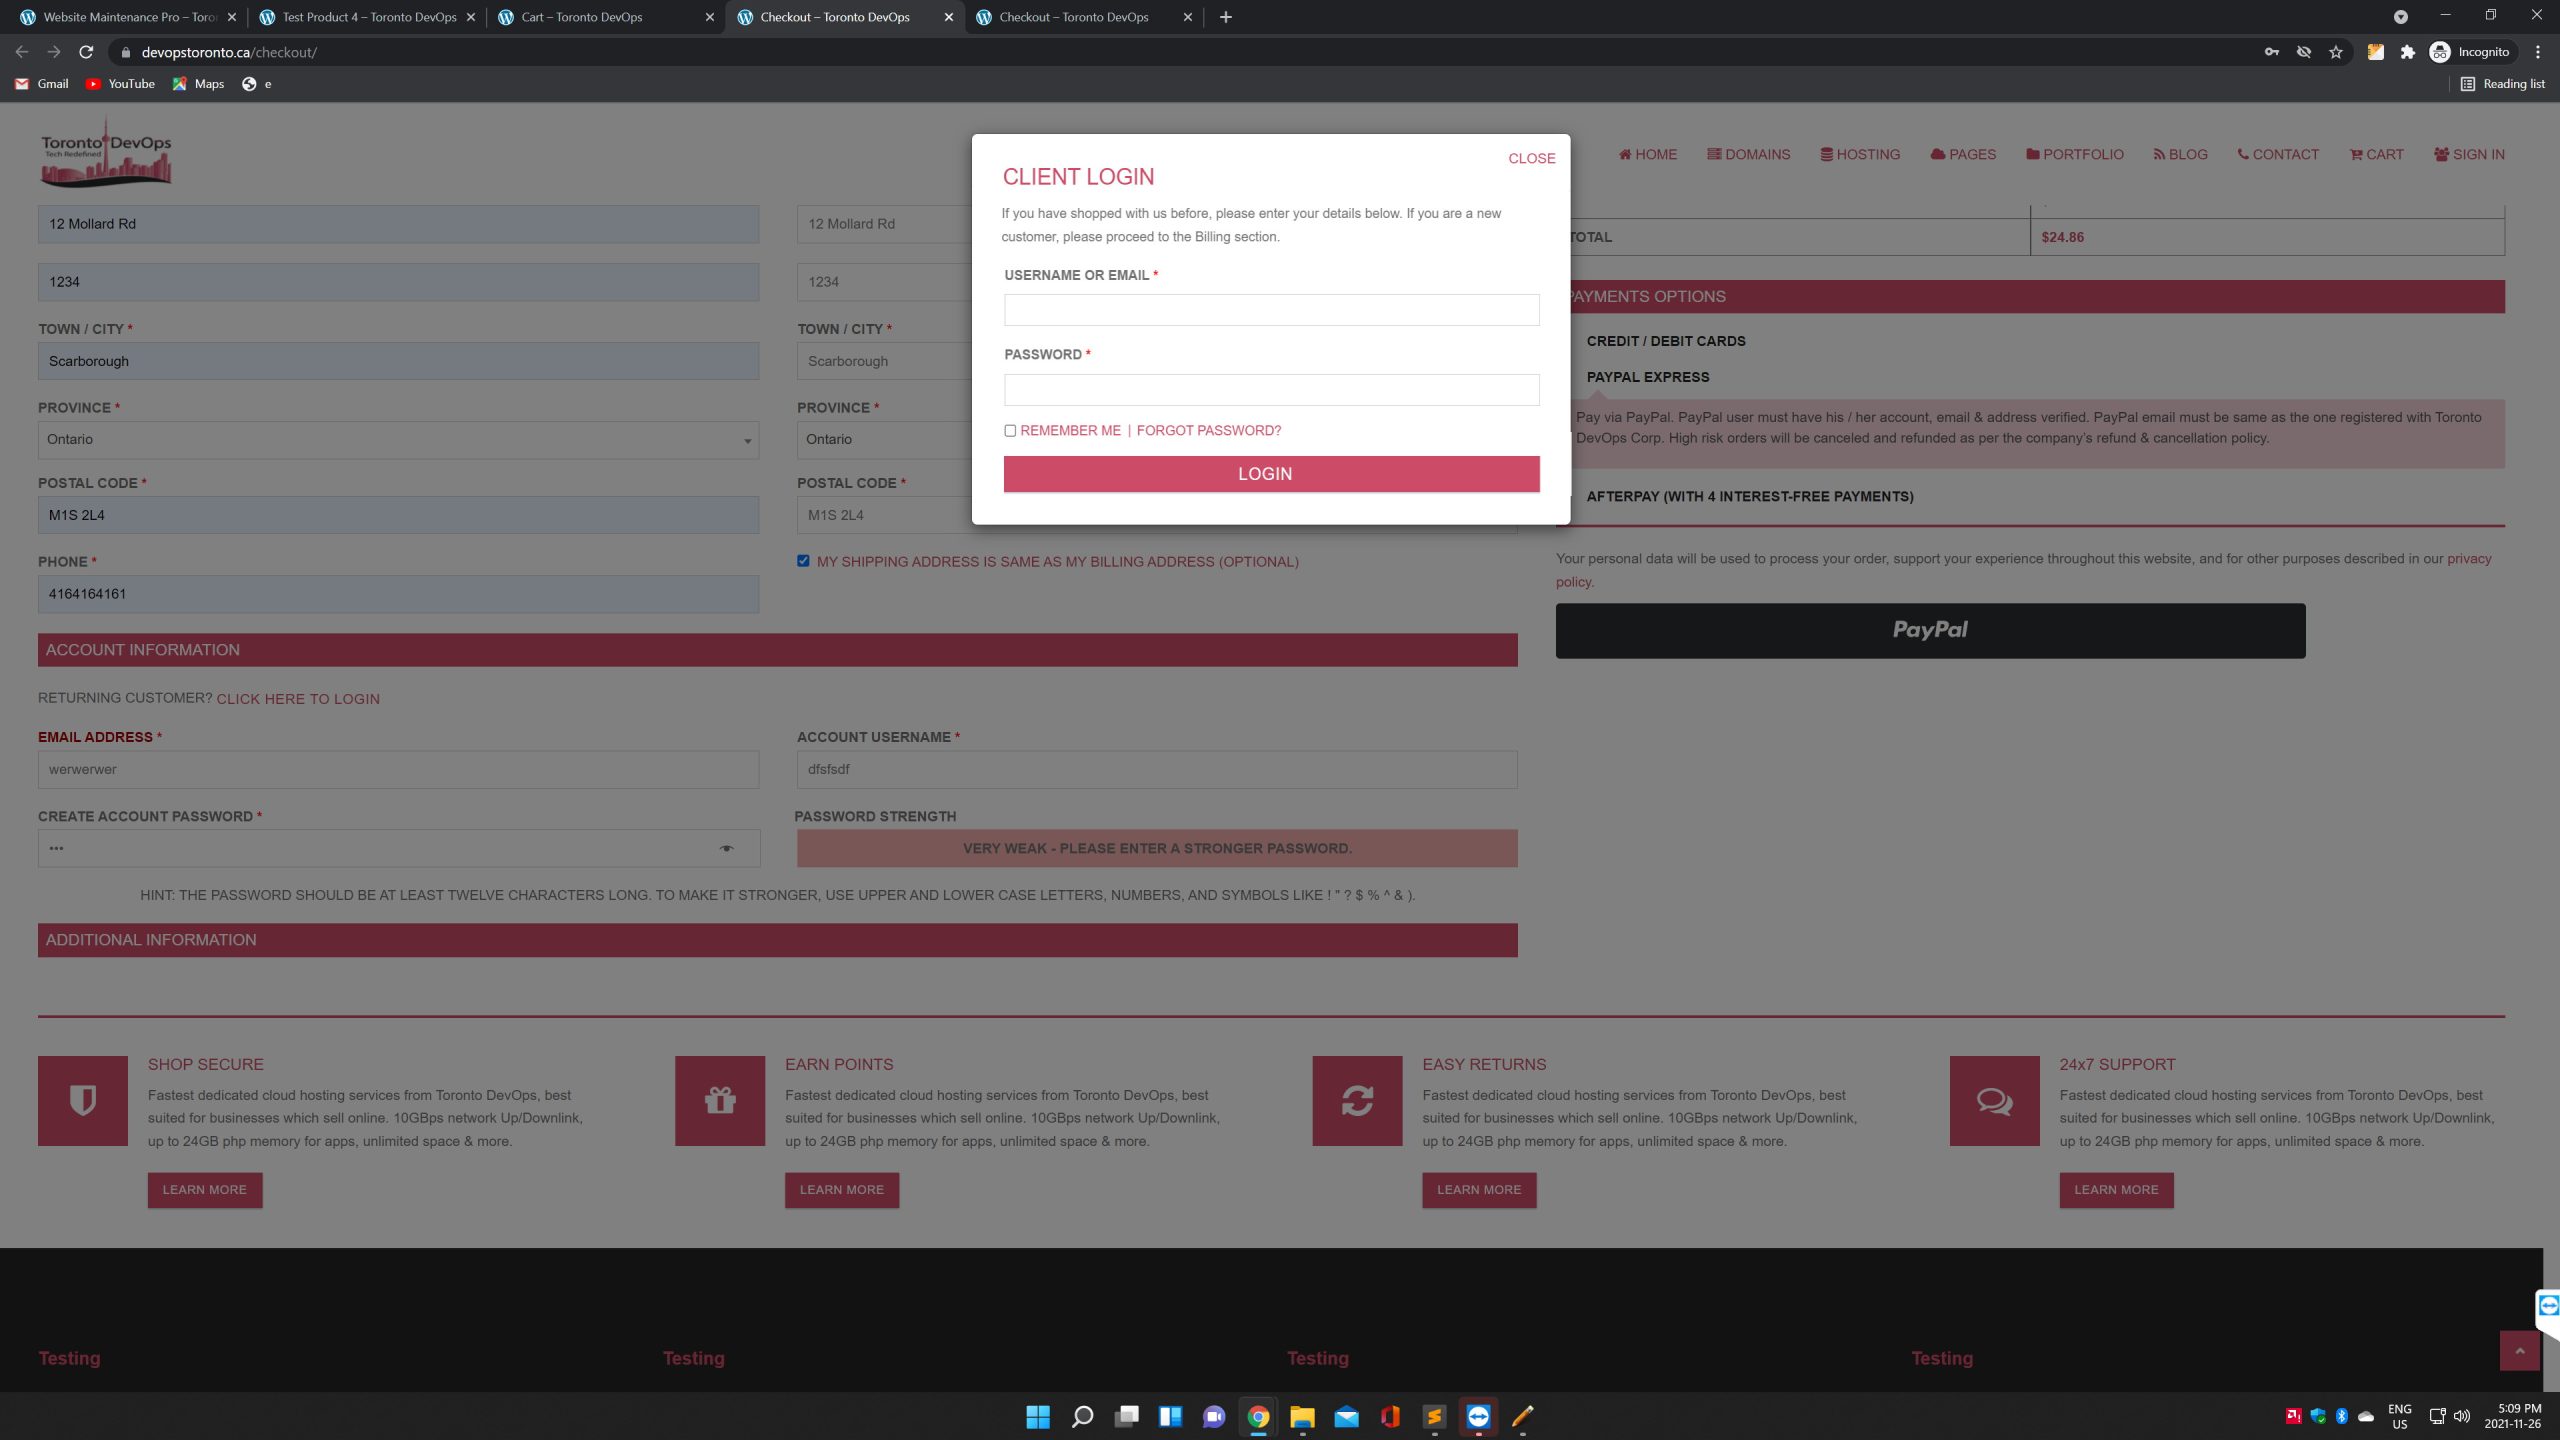Screen dimensions: 2560x1440
Task: Tick the Remember Me checkbox
Action: [x=1010, y=431]
